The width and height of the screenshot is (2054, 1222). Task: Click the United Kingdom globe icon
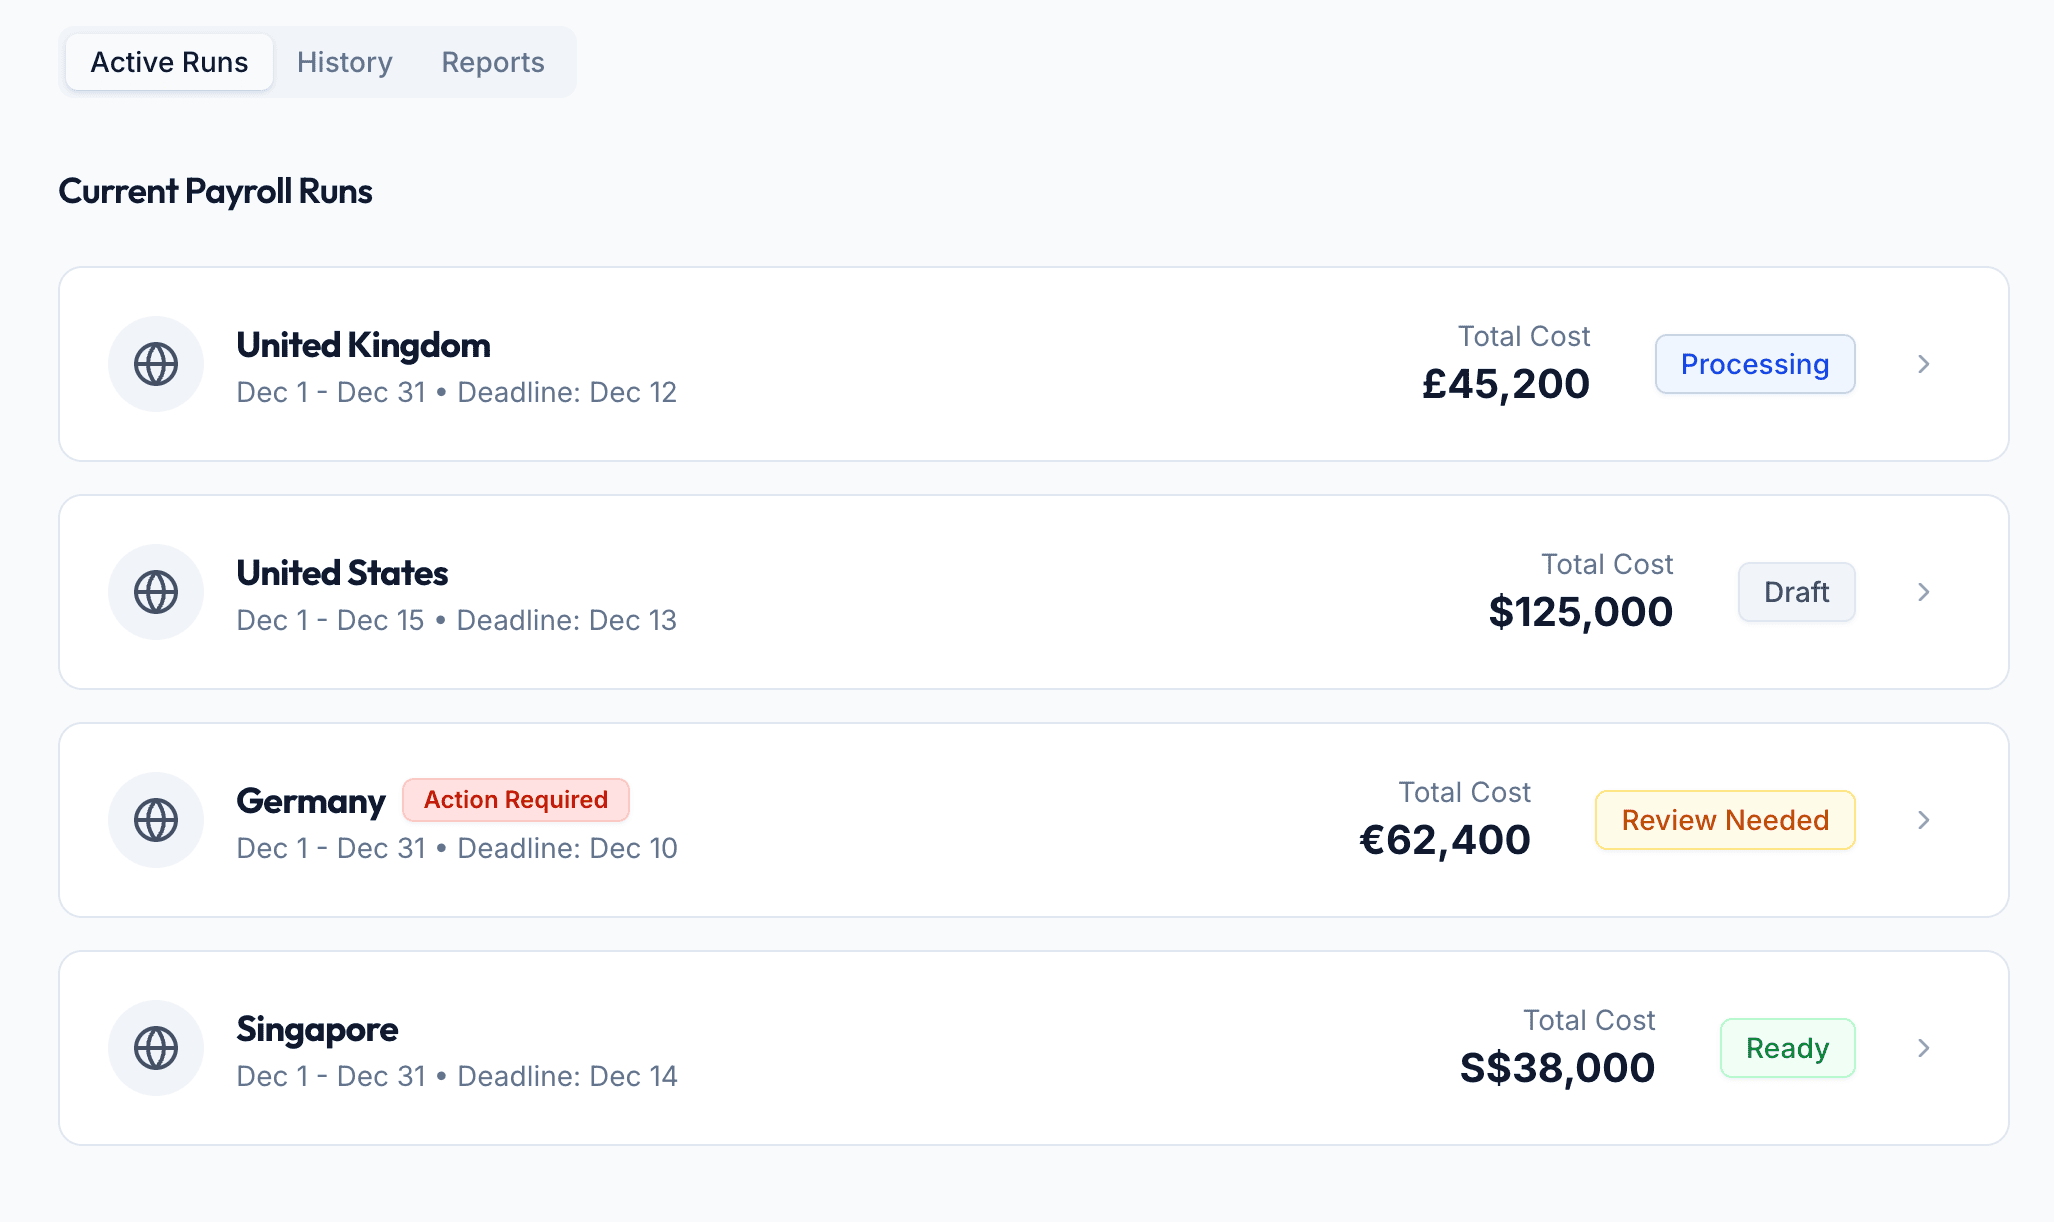click(156, 364)
